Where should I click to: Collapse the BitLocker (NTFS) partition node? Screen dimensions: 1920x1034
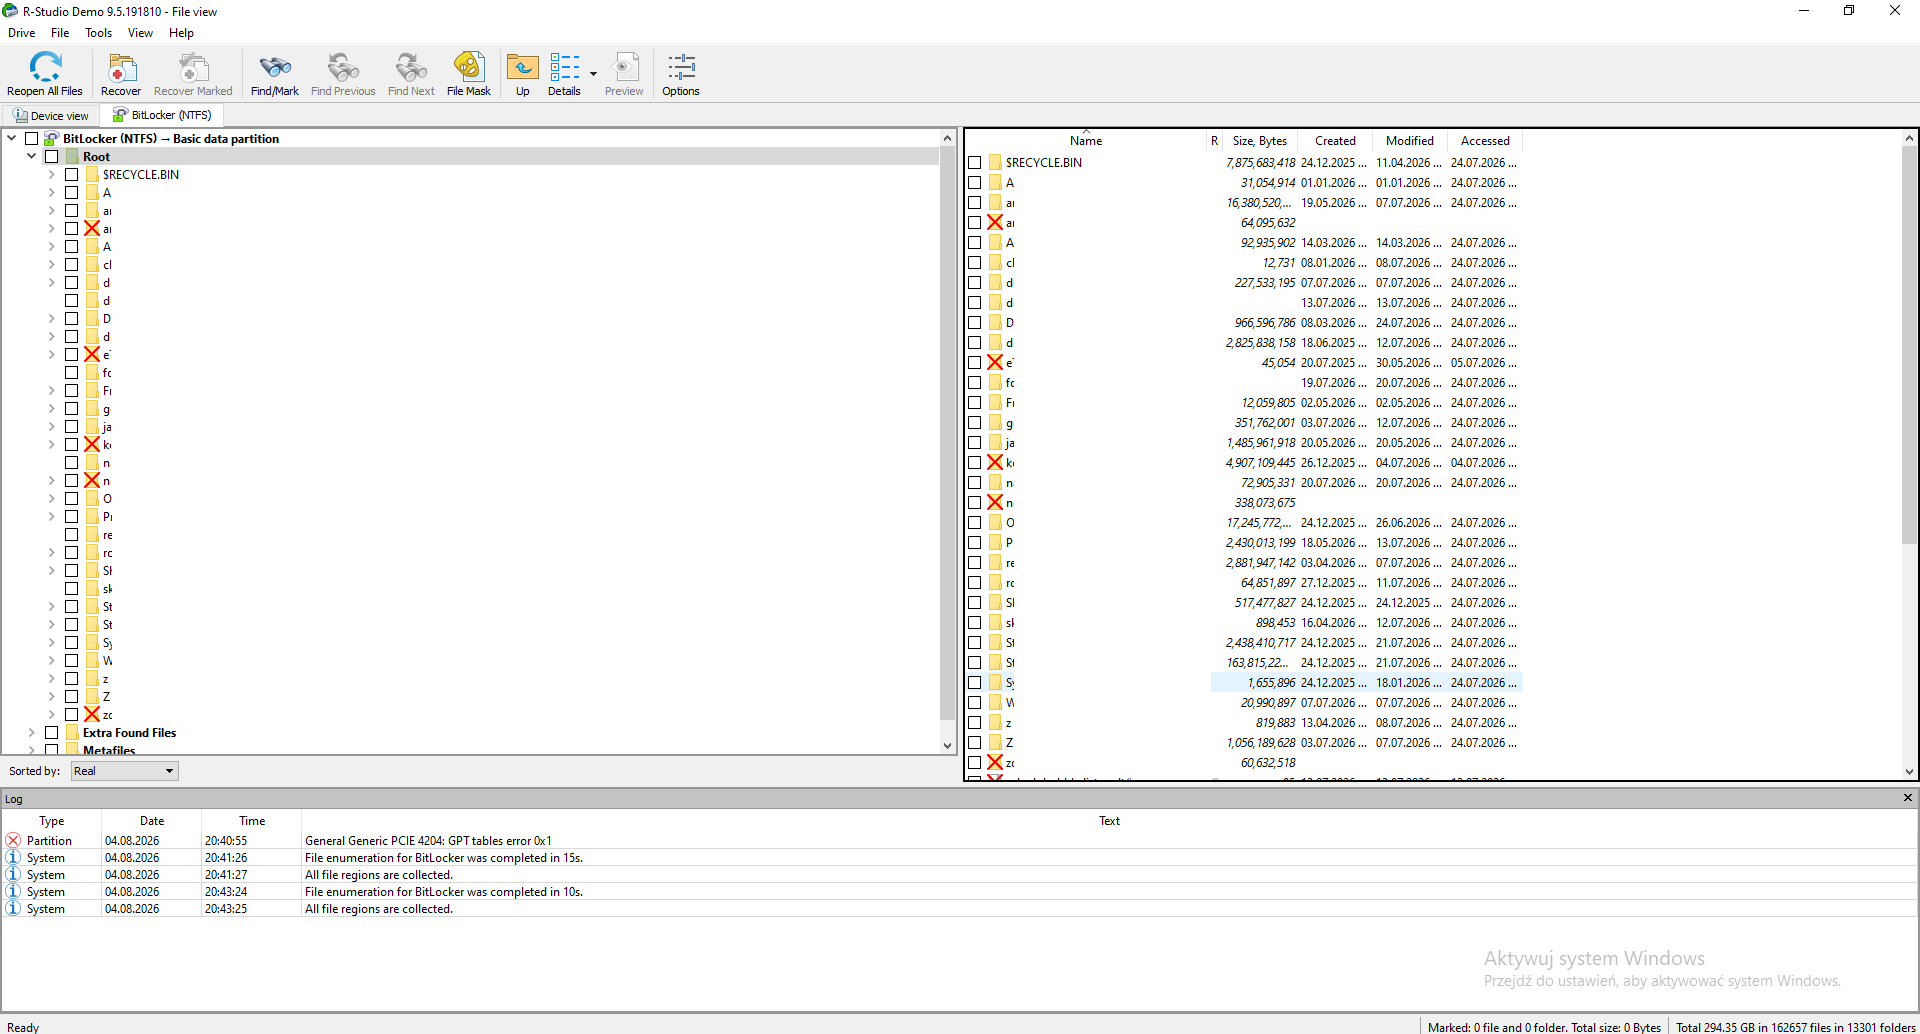click(x=12, y=138)
